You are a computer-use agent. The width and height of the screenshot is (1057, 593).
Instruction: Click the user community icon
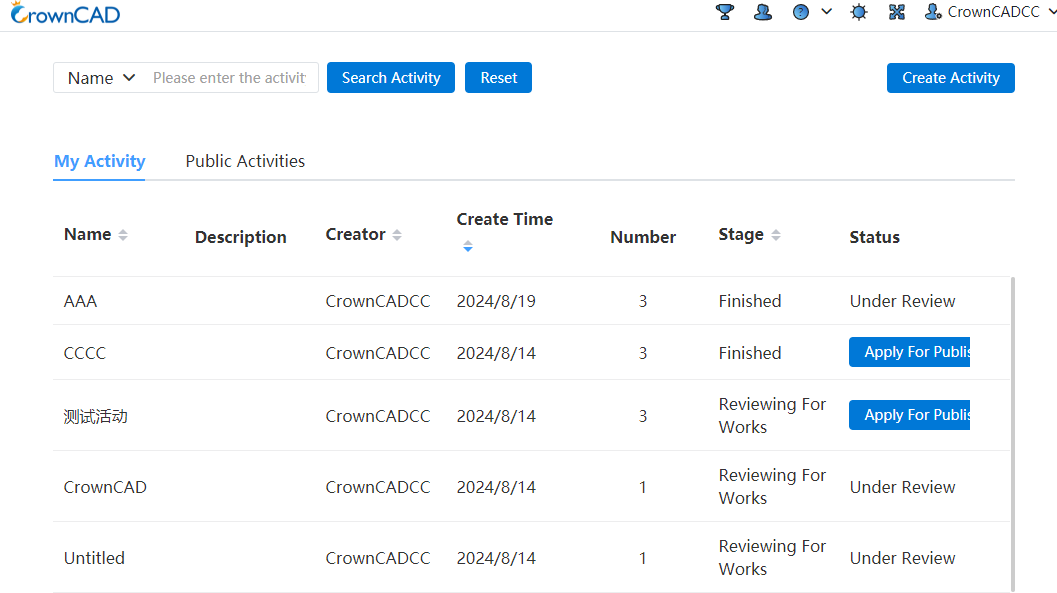click(x=762, y=12)
